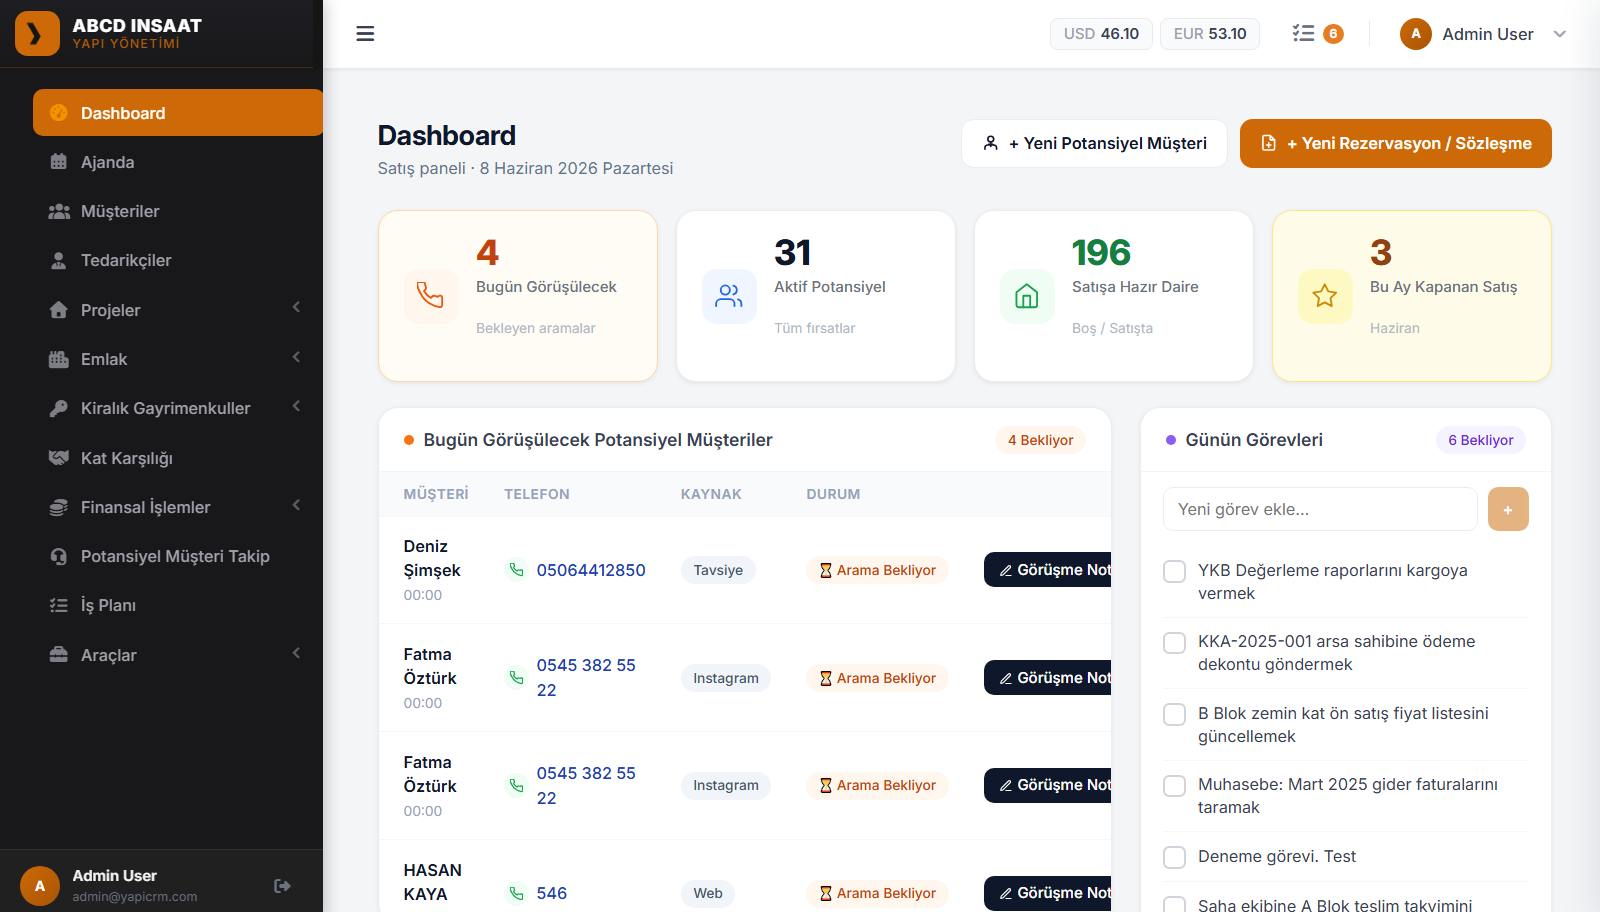The width and height of the screenshot is (1600, 912).
Task: Check the Muhasebe Mart 2025 gider faturaları task
Action: 1174,785
